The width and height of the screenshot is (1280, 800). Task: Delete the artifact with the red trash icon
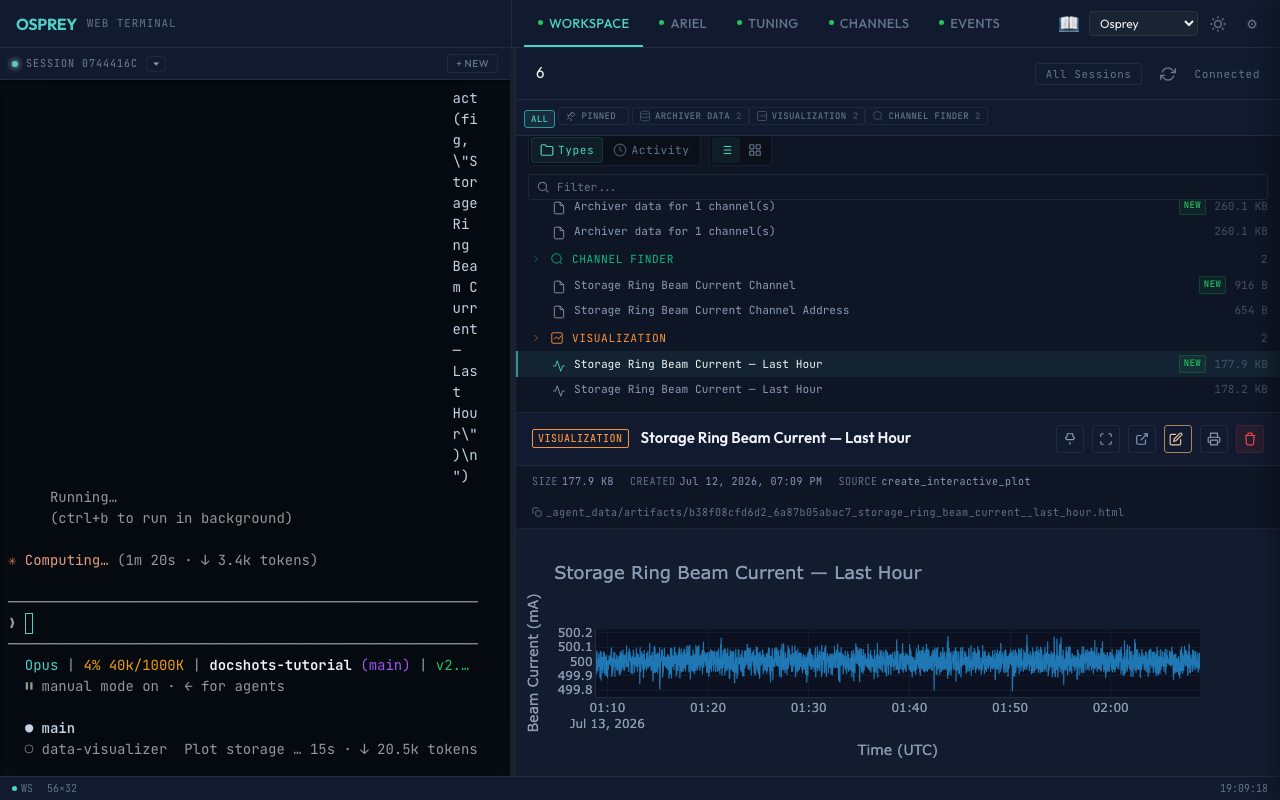(1250, 438)
